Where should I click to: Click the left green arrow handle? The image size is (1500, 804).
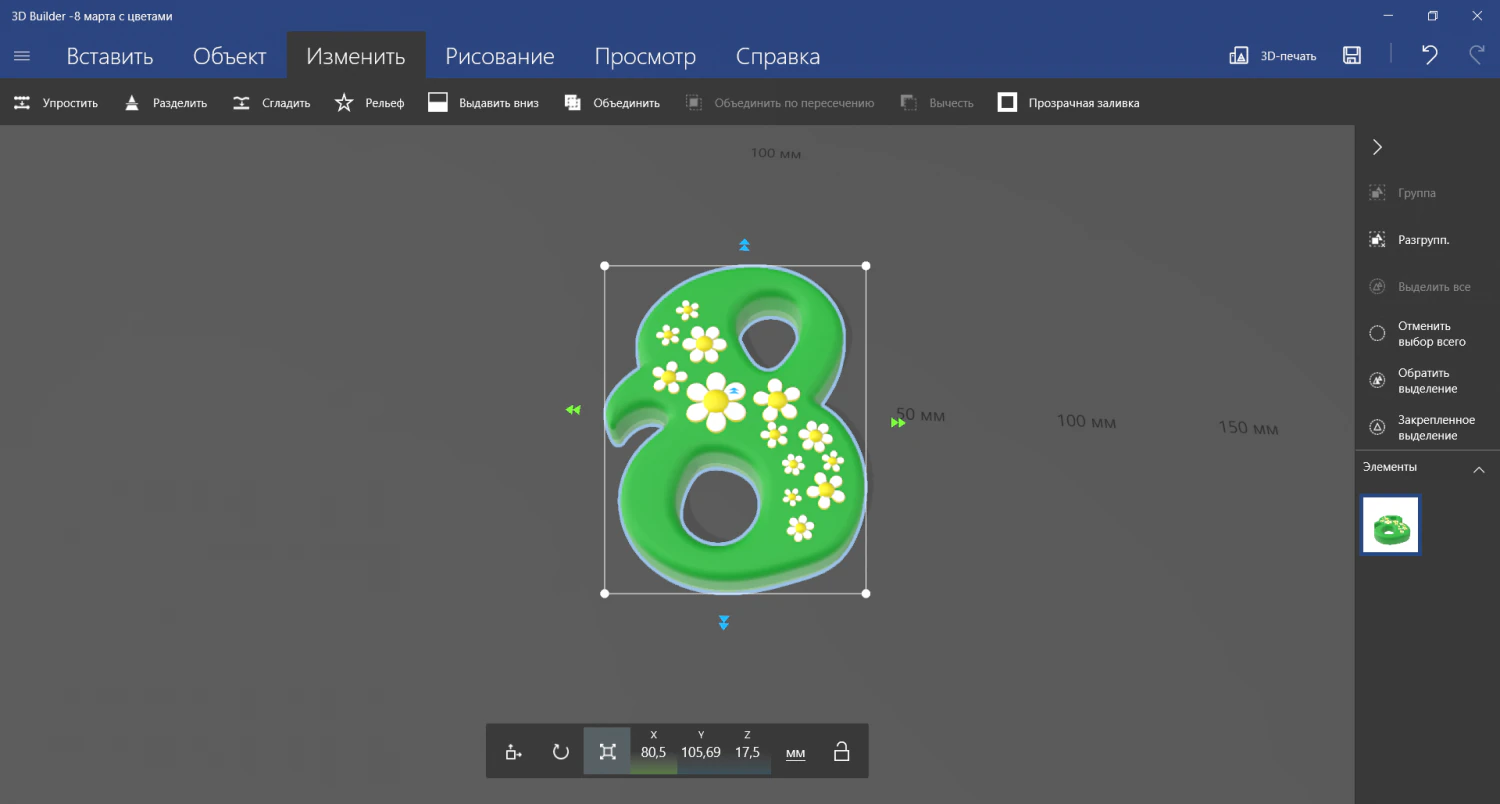[573, 410]
